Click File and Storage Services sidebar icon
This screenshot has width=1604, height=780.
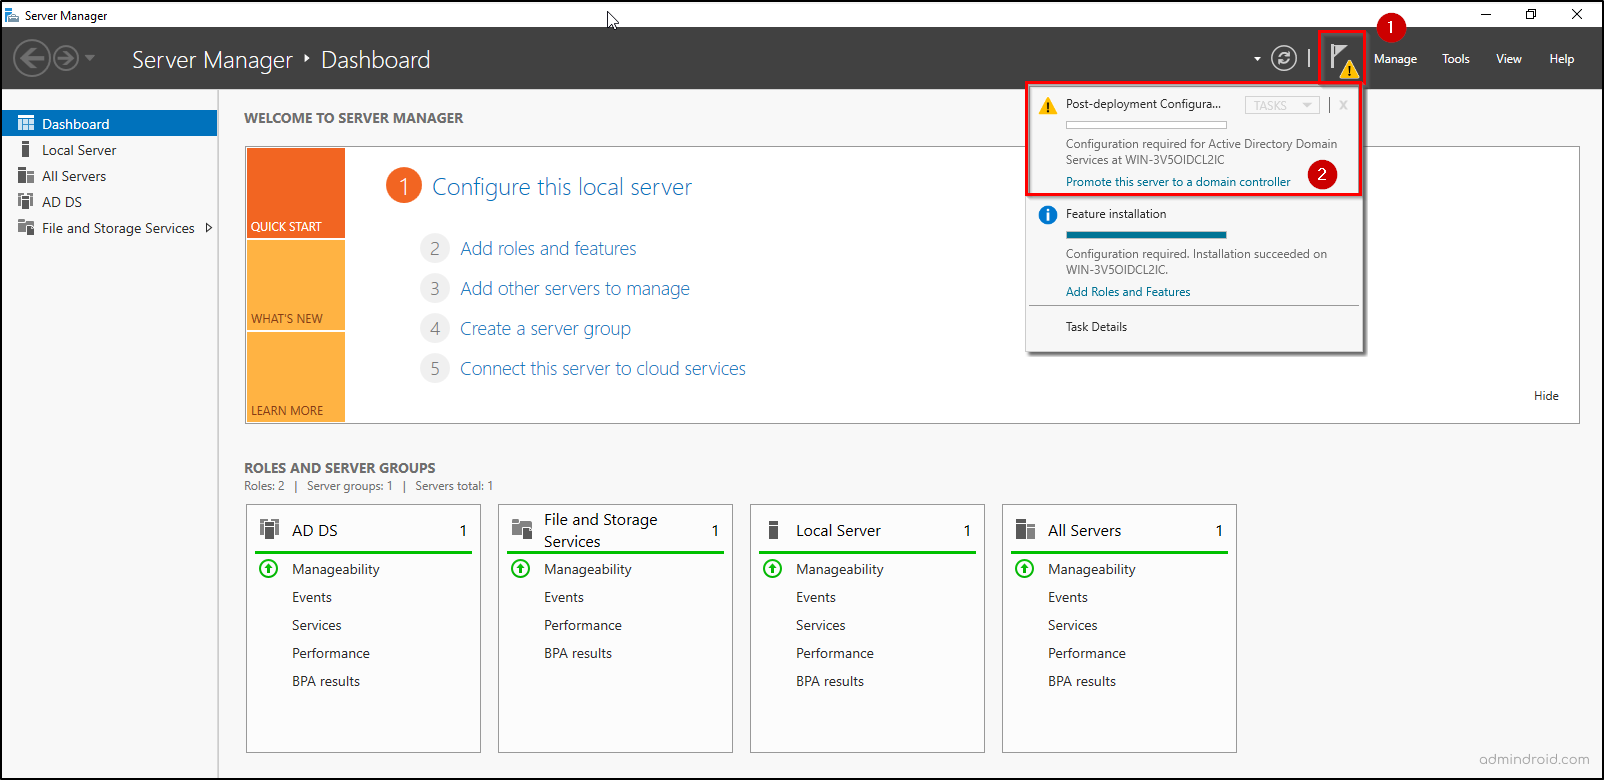(x=26, y=227)
